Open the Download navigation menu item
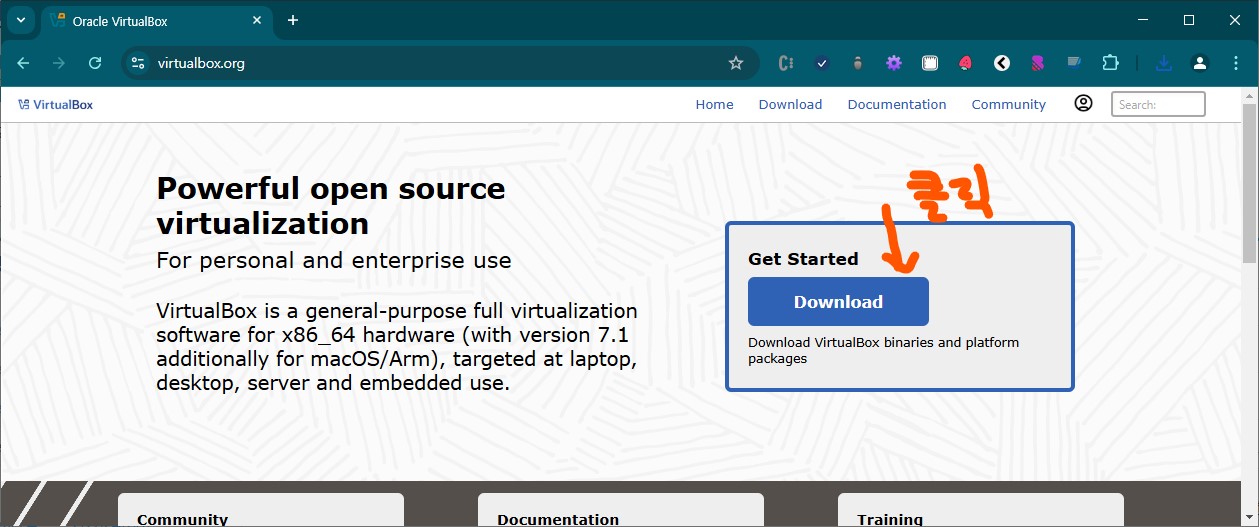This screenshot has width=1259, height=527. (x=790, y=104)
